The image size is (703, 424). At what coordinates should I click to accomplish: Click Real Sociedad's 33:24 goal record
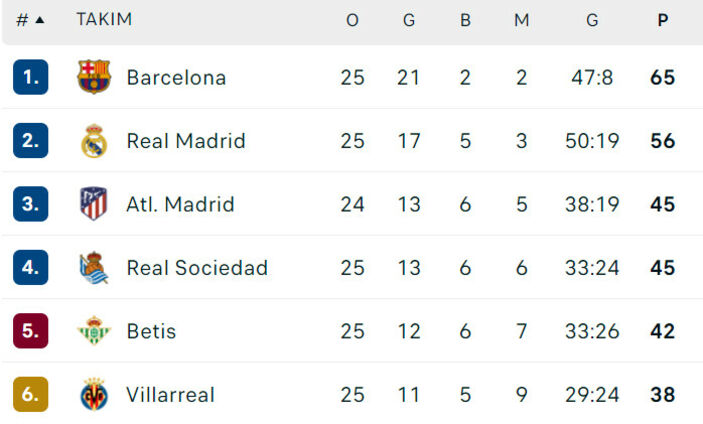pos(592,268)
